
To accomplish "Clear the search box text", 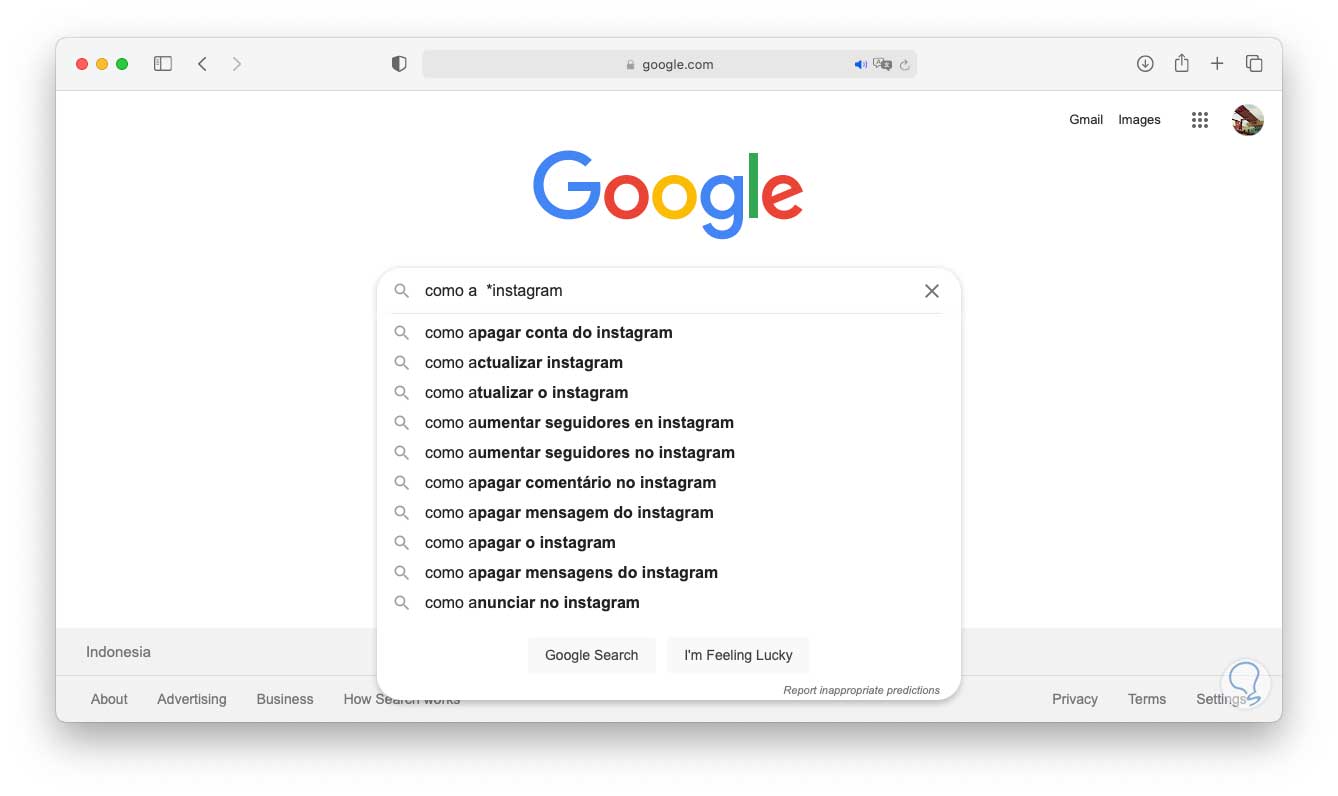I will point(932,291).
